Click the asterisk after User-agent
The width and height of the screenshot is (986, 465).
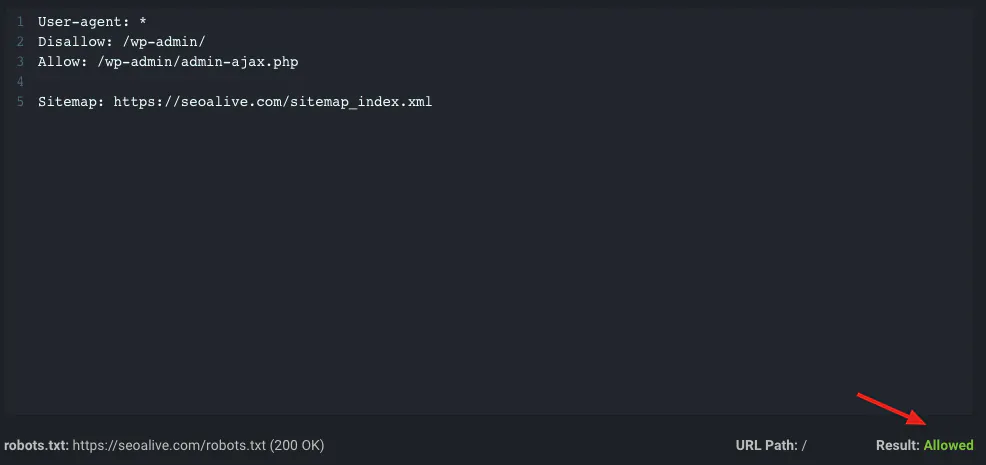[x=143, y=21]
